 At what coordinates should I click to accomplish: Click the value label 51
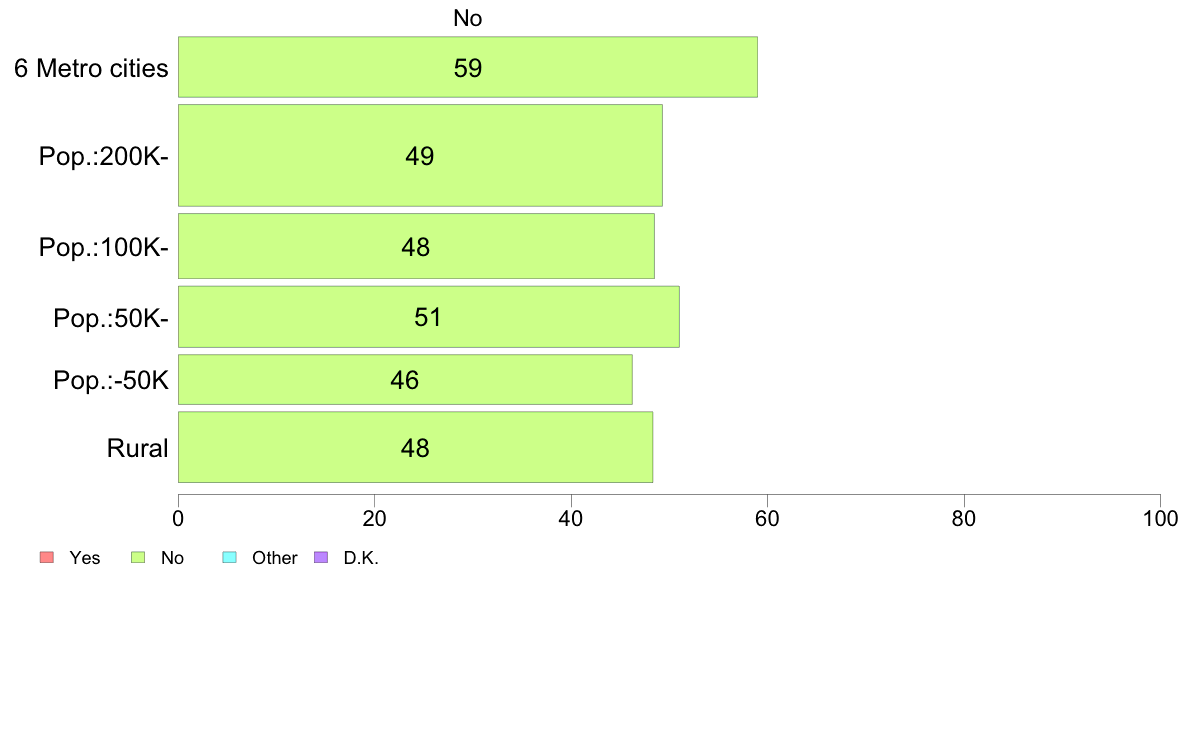point(427,317)
